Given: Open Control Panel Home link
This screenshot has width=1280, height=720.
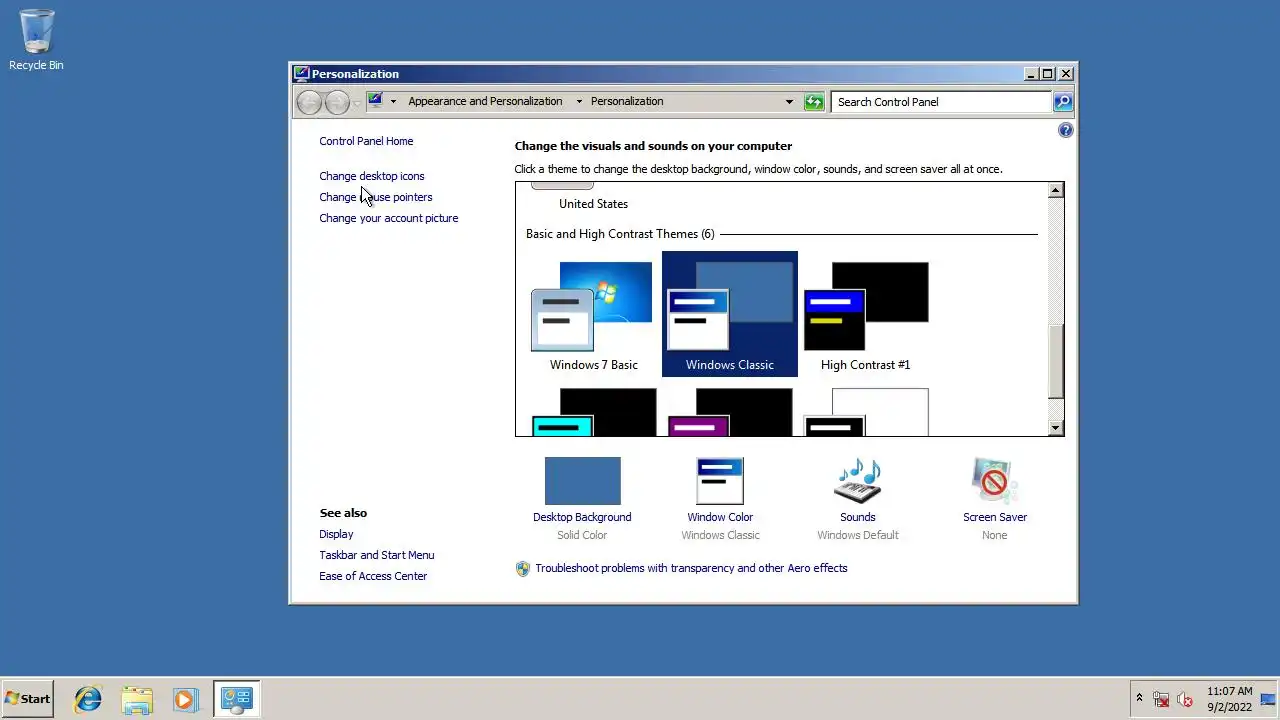Looking at the screenshot, I should tap(366, 141).
